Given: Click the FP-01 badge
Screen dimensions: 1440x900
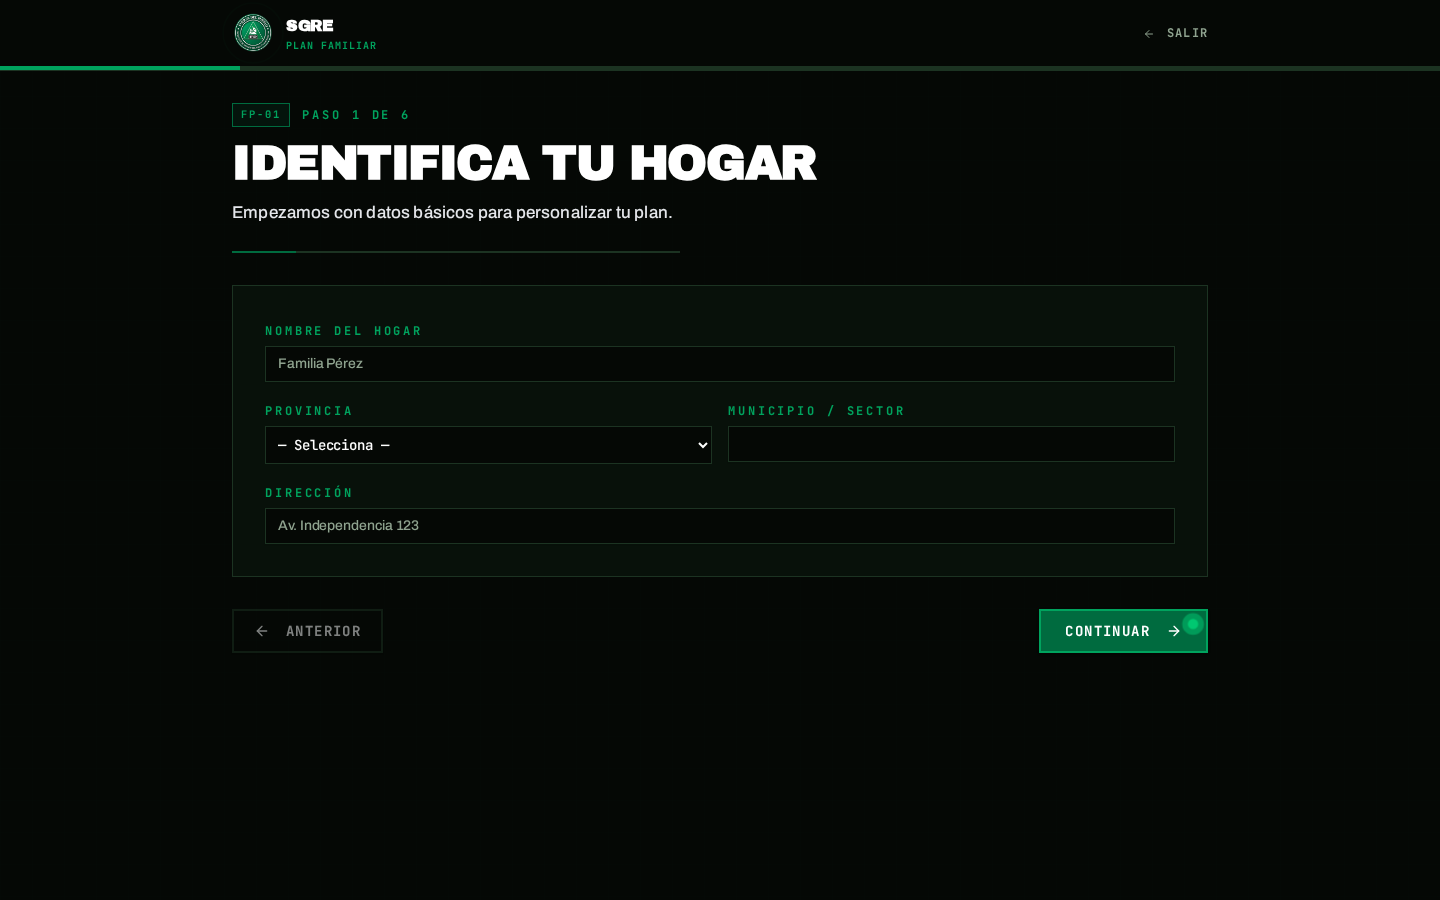Looking at the screenshot, I should [261, 115].
